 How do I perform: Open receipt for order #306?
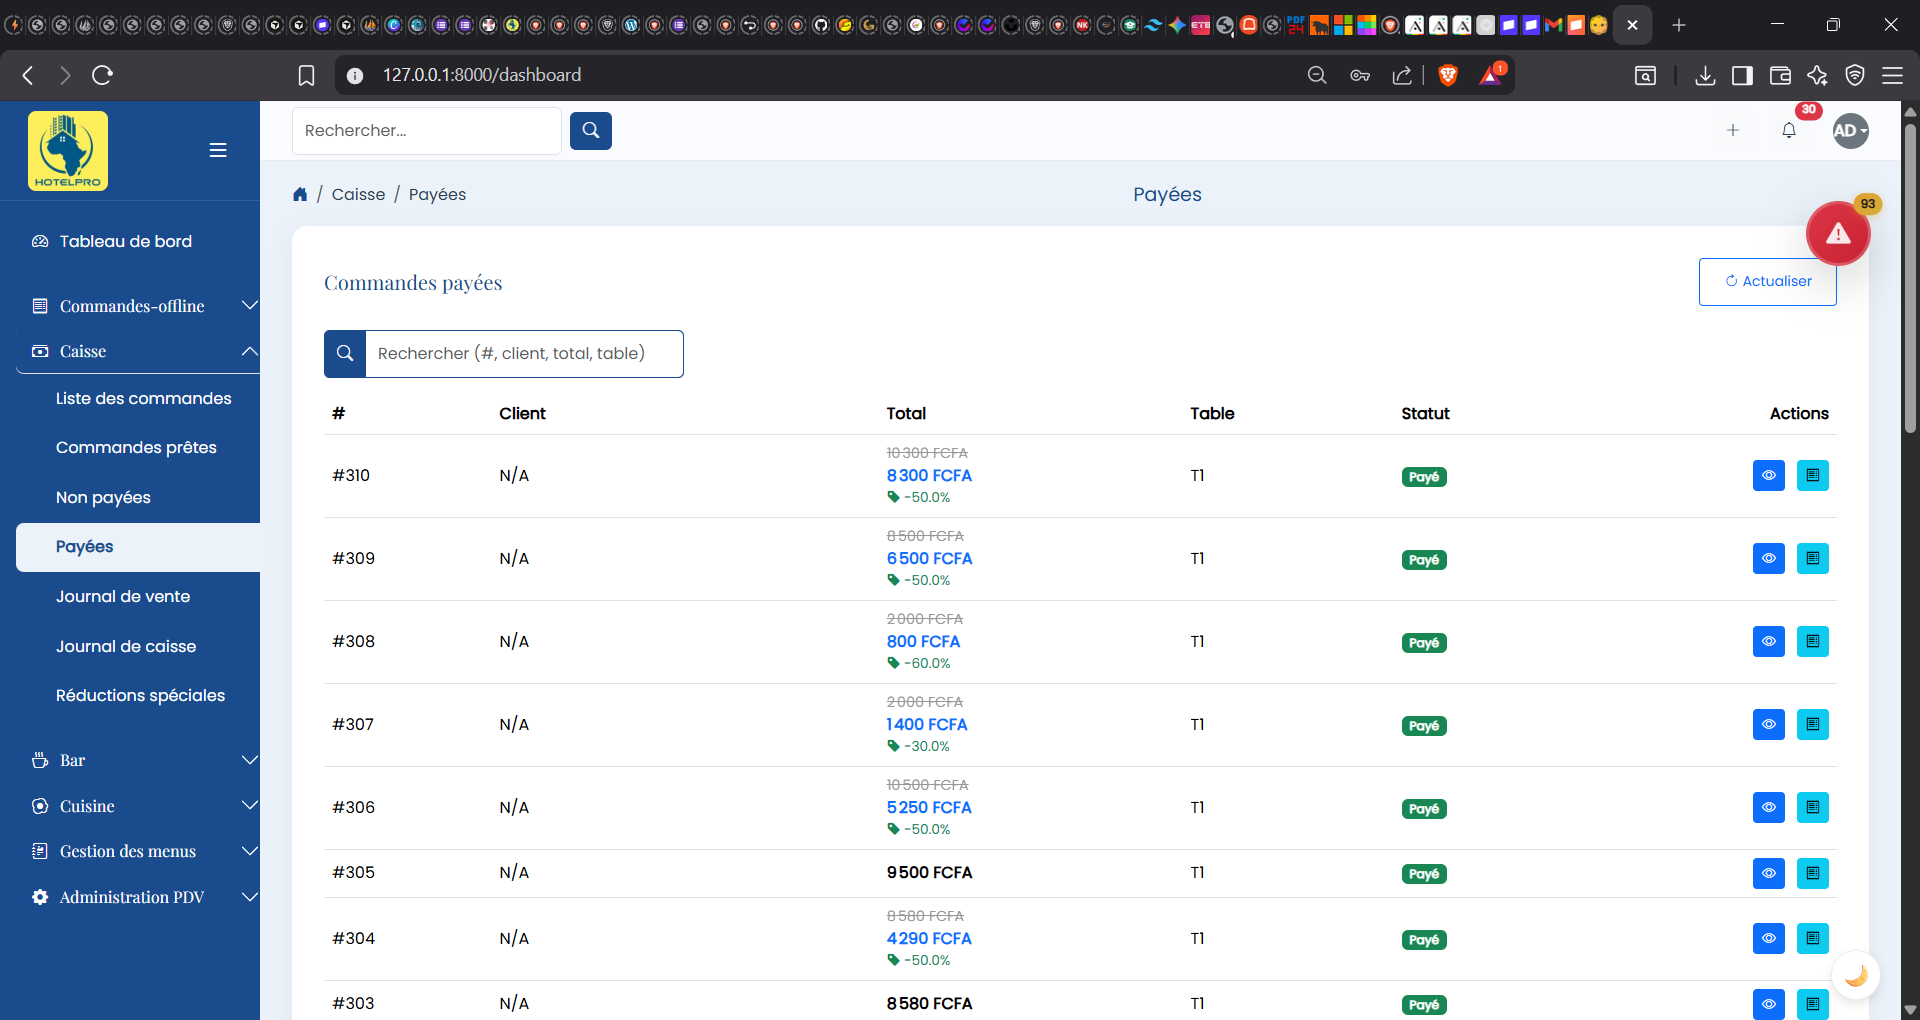tap(1813, 807)
